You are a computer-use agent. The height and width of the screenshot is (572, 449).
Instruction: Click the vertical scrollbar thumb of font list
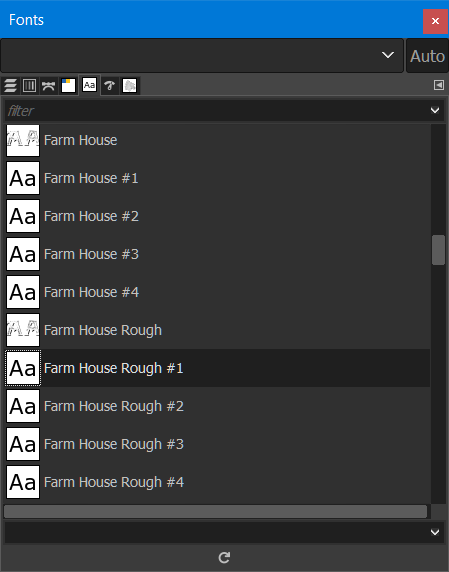click(x=438, y=250)
